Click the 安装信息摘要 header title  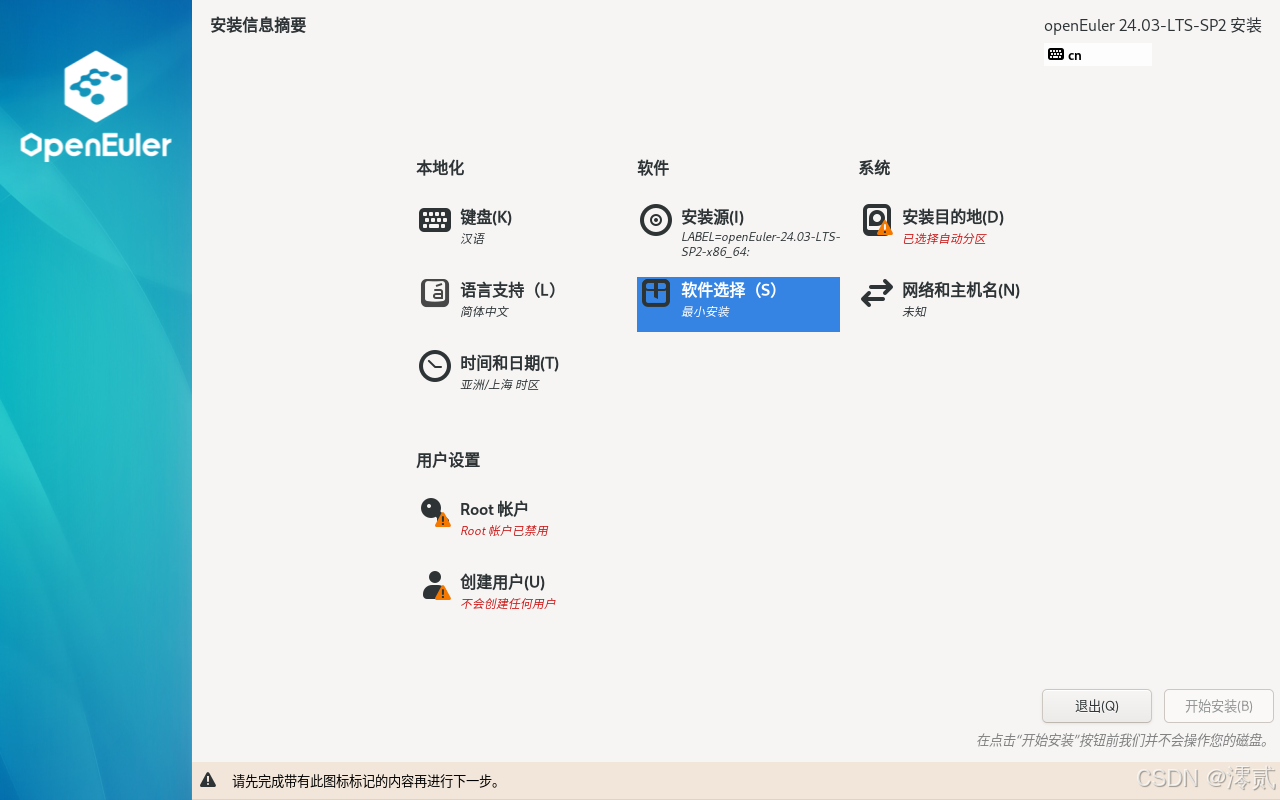258,25
